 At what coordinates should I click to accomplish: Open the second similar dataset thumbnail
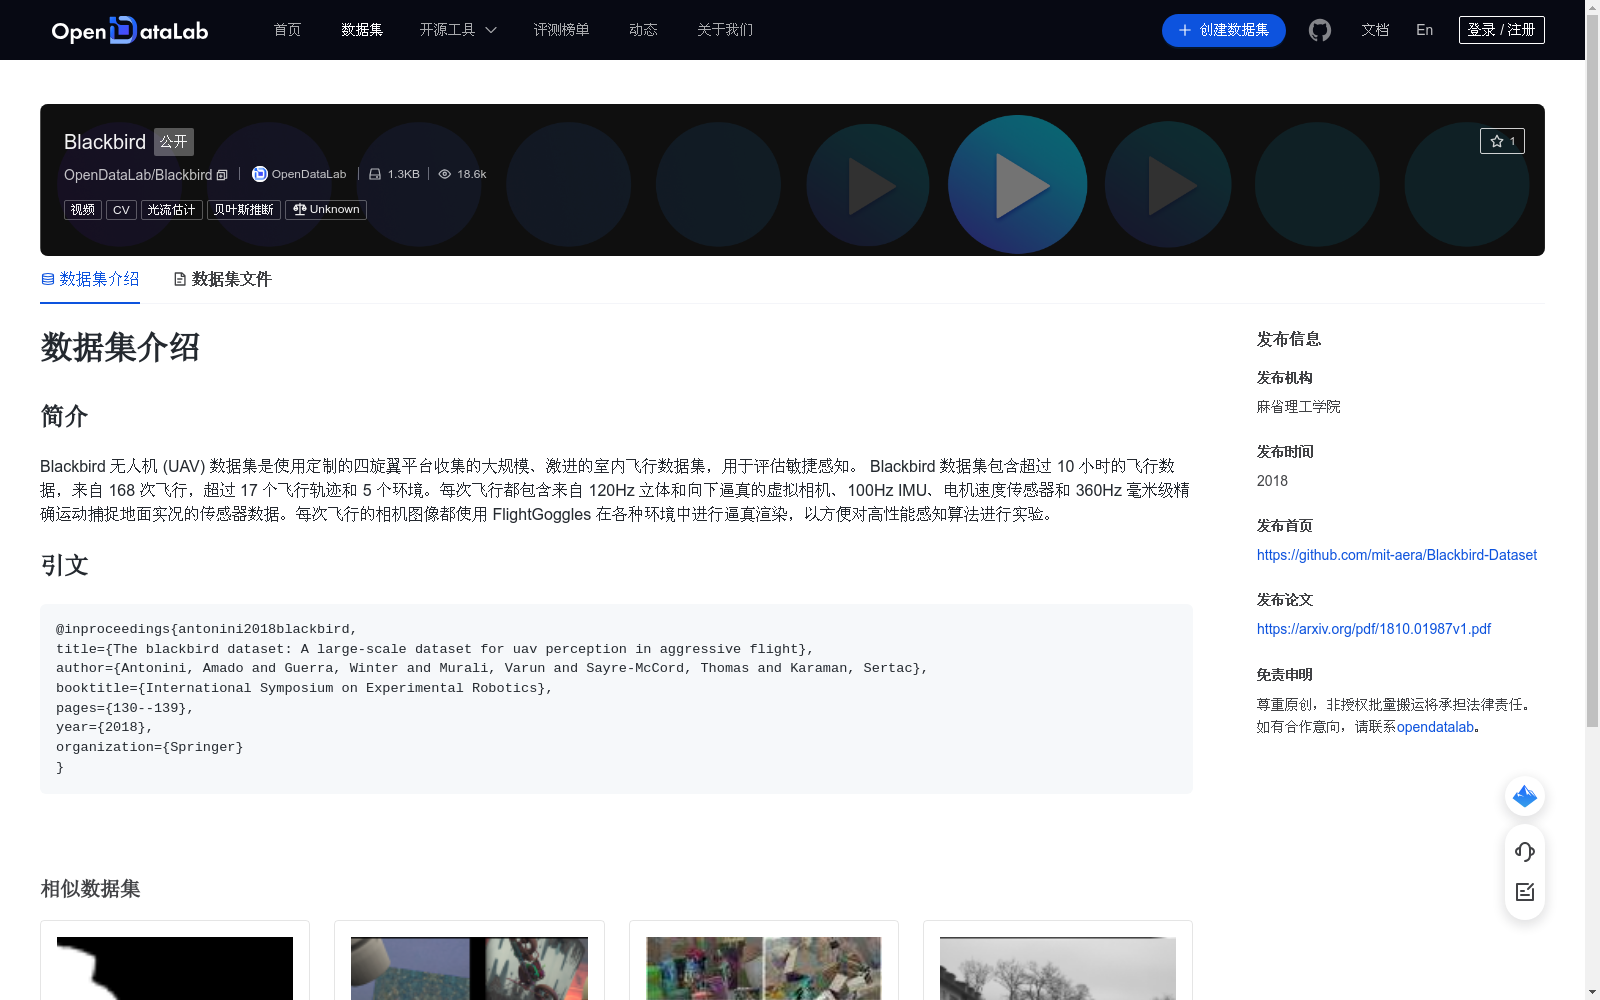(x=469, y=968)
